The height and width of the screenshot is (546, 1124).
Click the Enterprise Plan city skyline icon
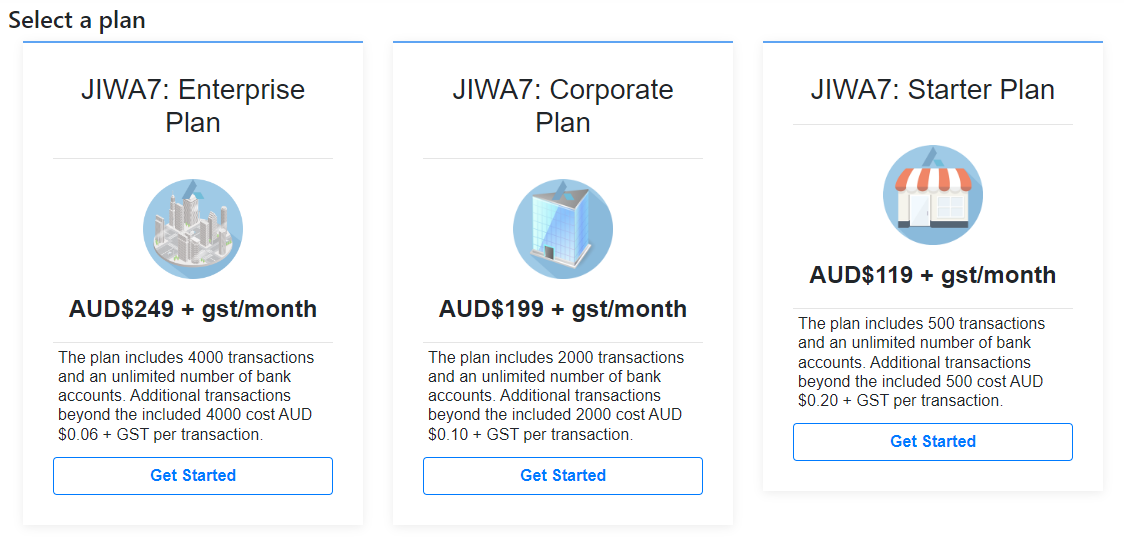[x=193, y=229]
